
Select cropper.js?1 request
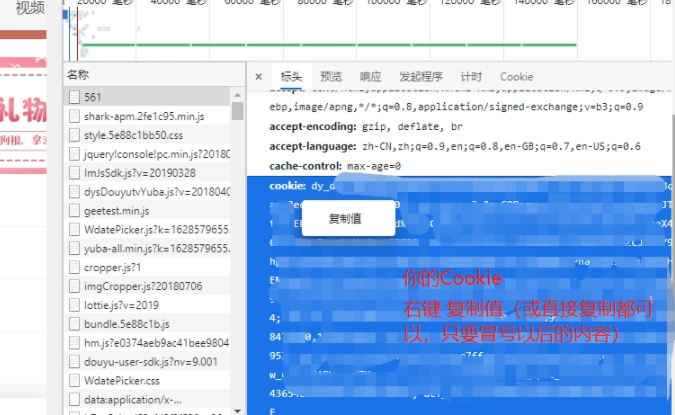point(147,267)
